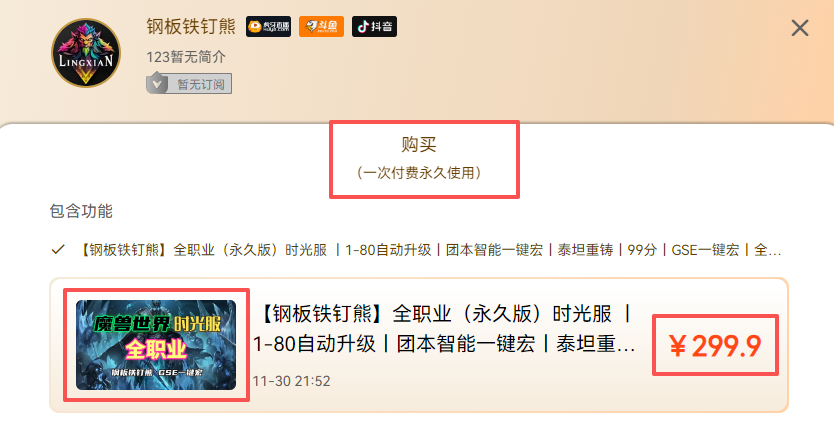Expand the truncated feature line ellipsis
This screenshot has width=834, height=444.
tap(774, 252)
